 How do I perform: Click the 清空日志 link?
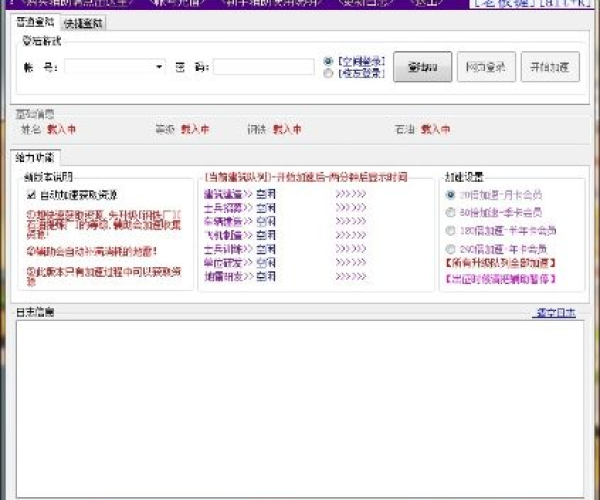coord(554,313)
